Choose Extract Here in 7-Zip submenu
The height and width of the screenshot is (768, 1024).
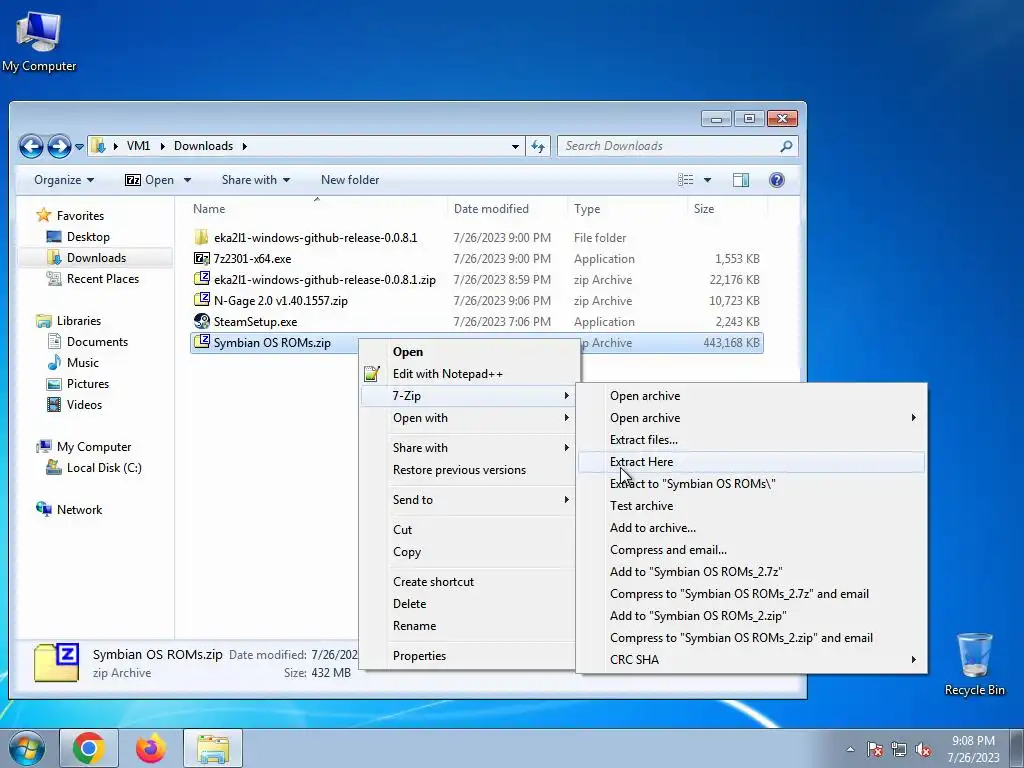click(751, 462)
